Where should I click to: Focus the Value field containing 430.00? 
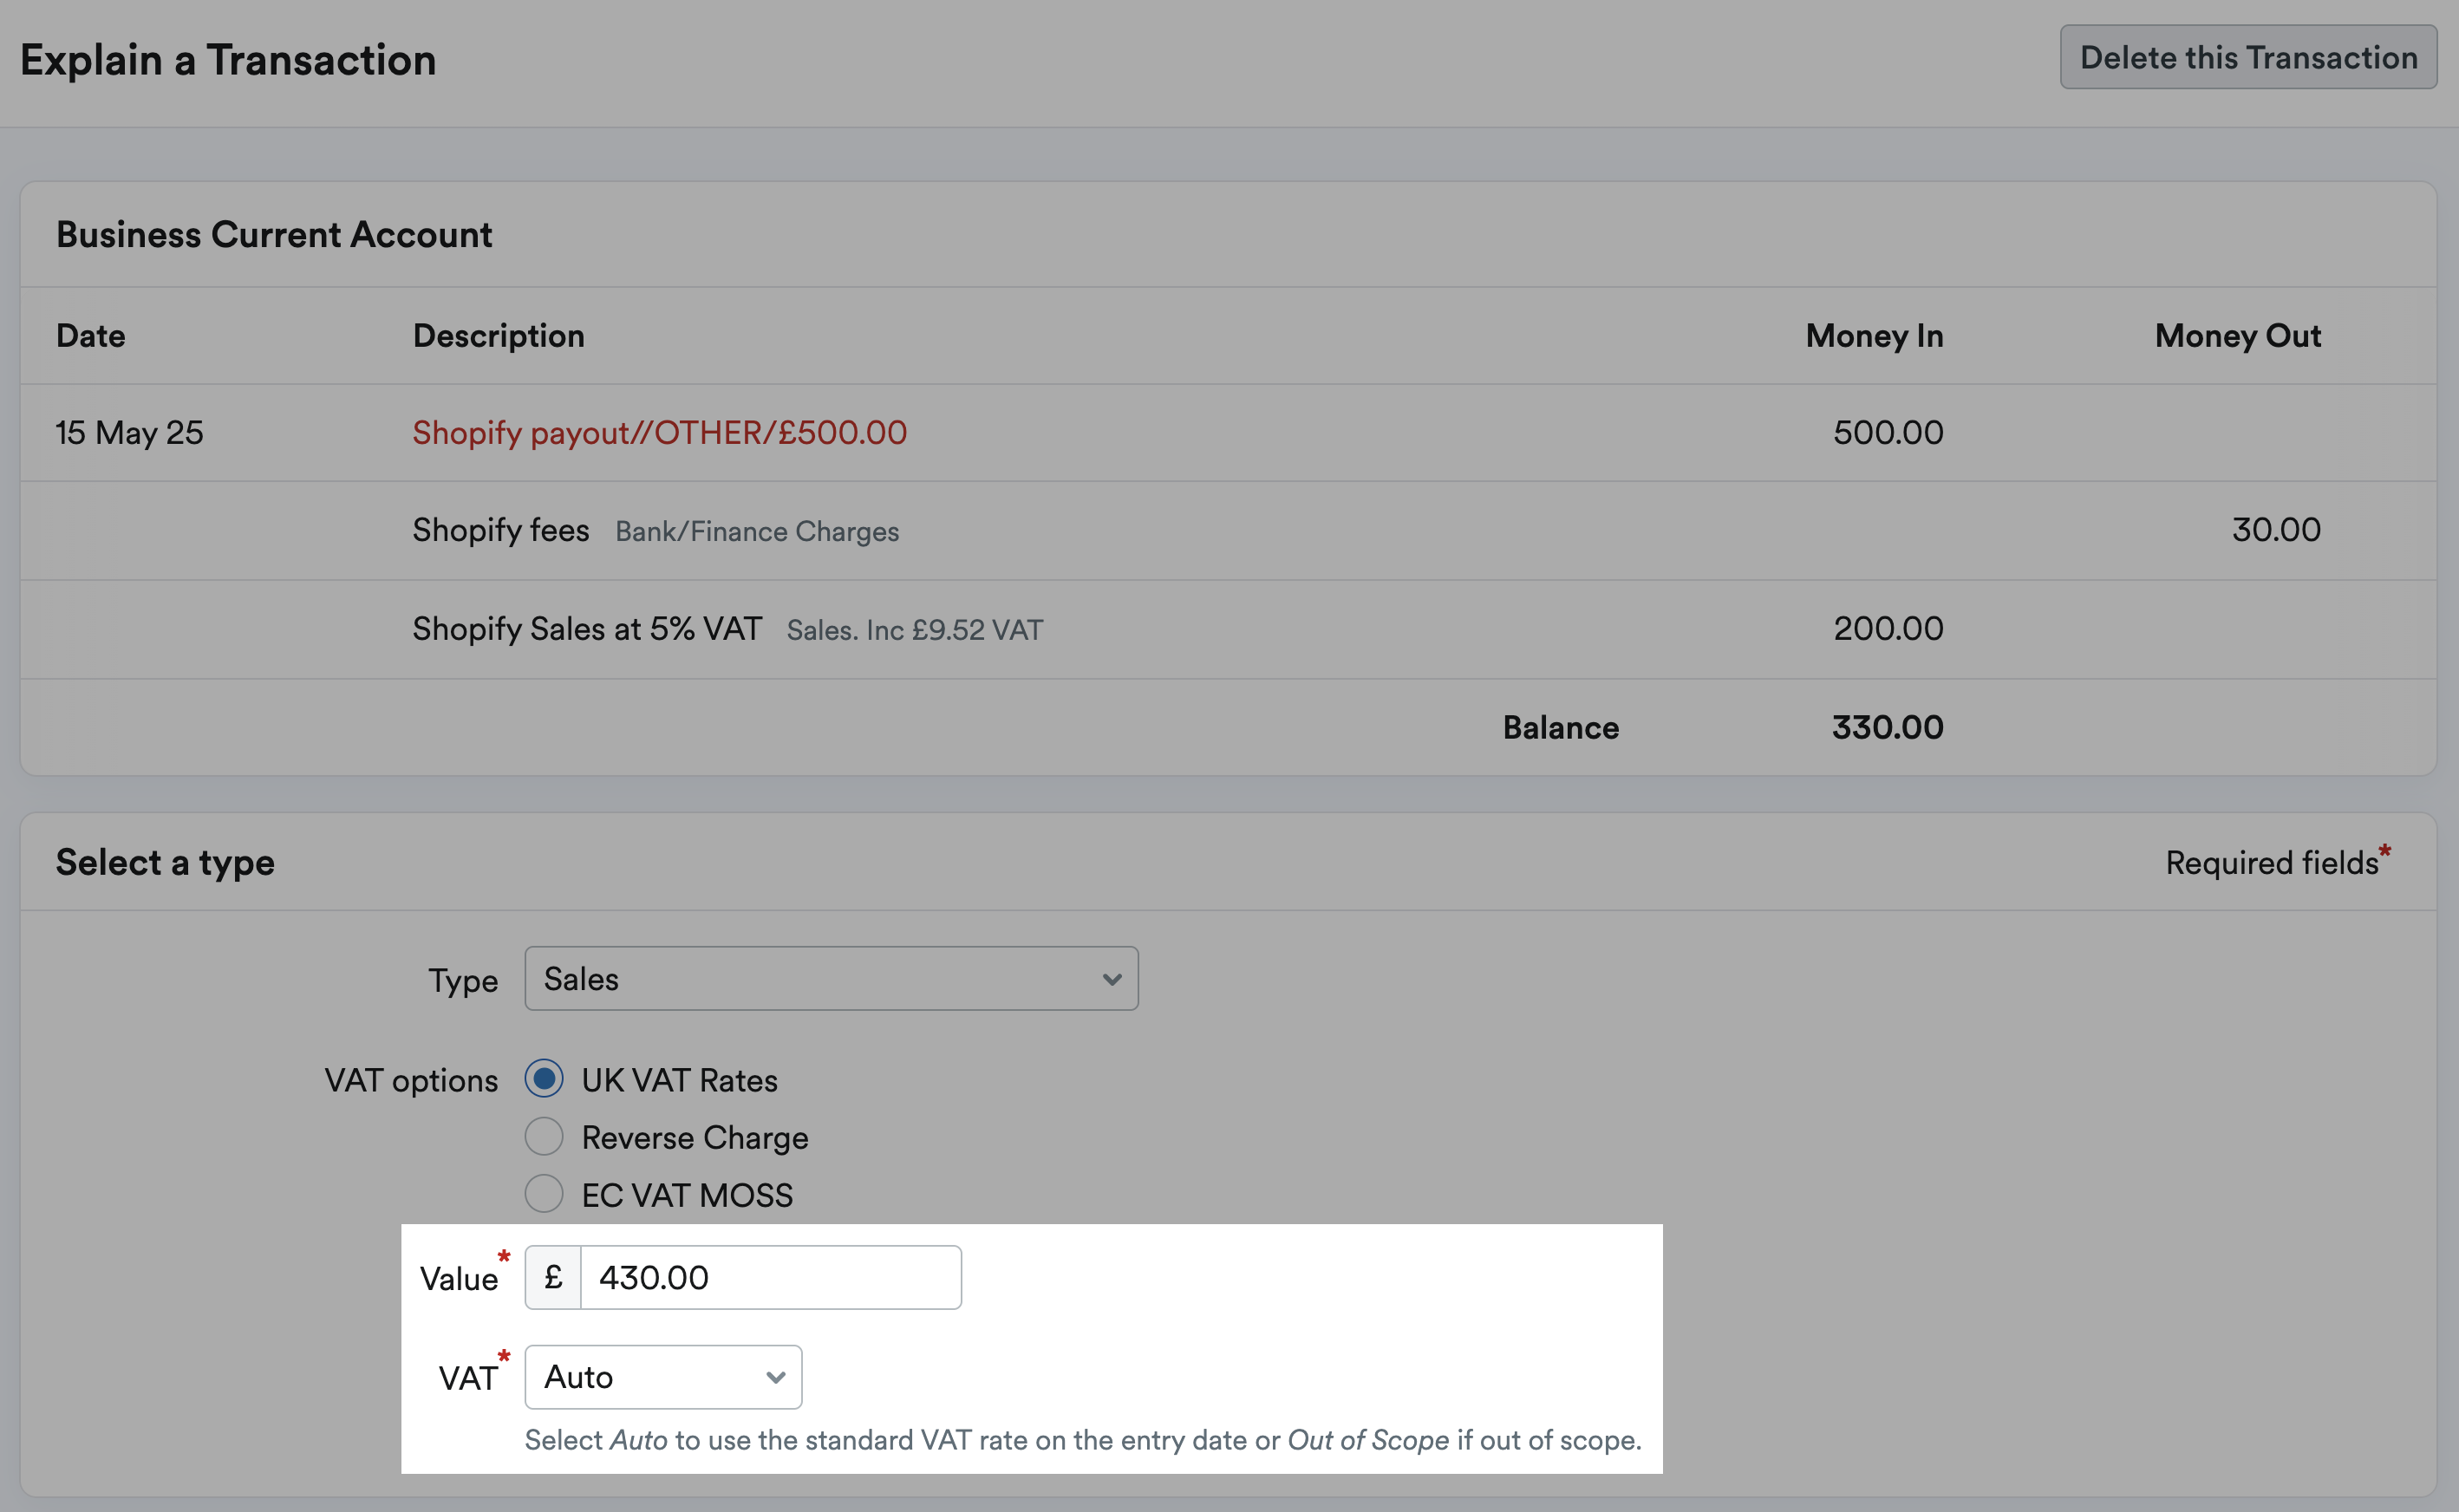(x=771, y=1277)
